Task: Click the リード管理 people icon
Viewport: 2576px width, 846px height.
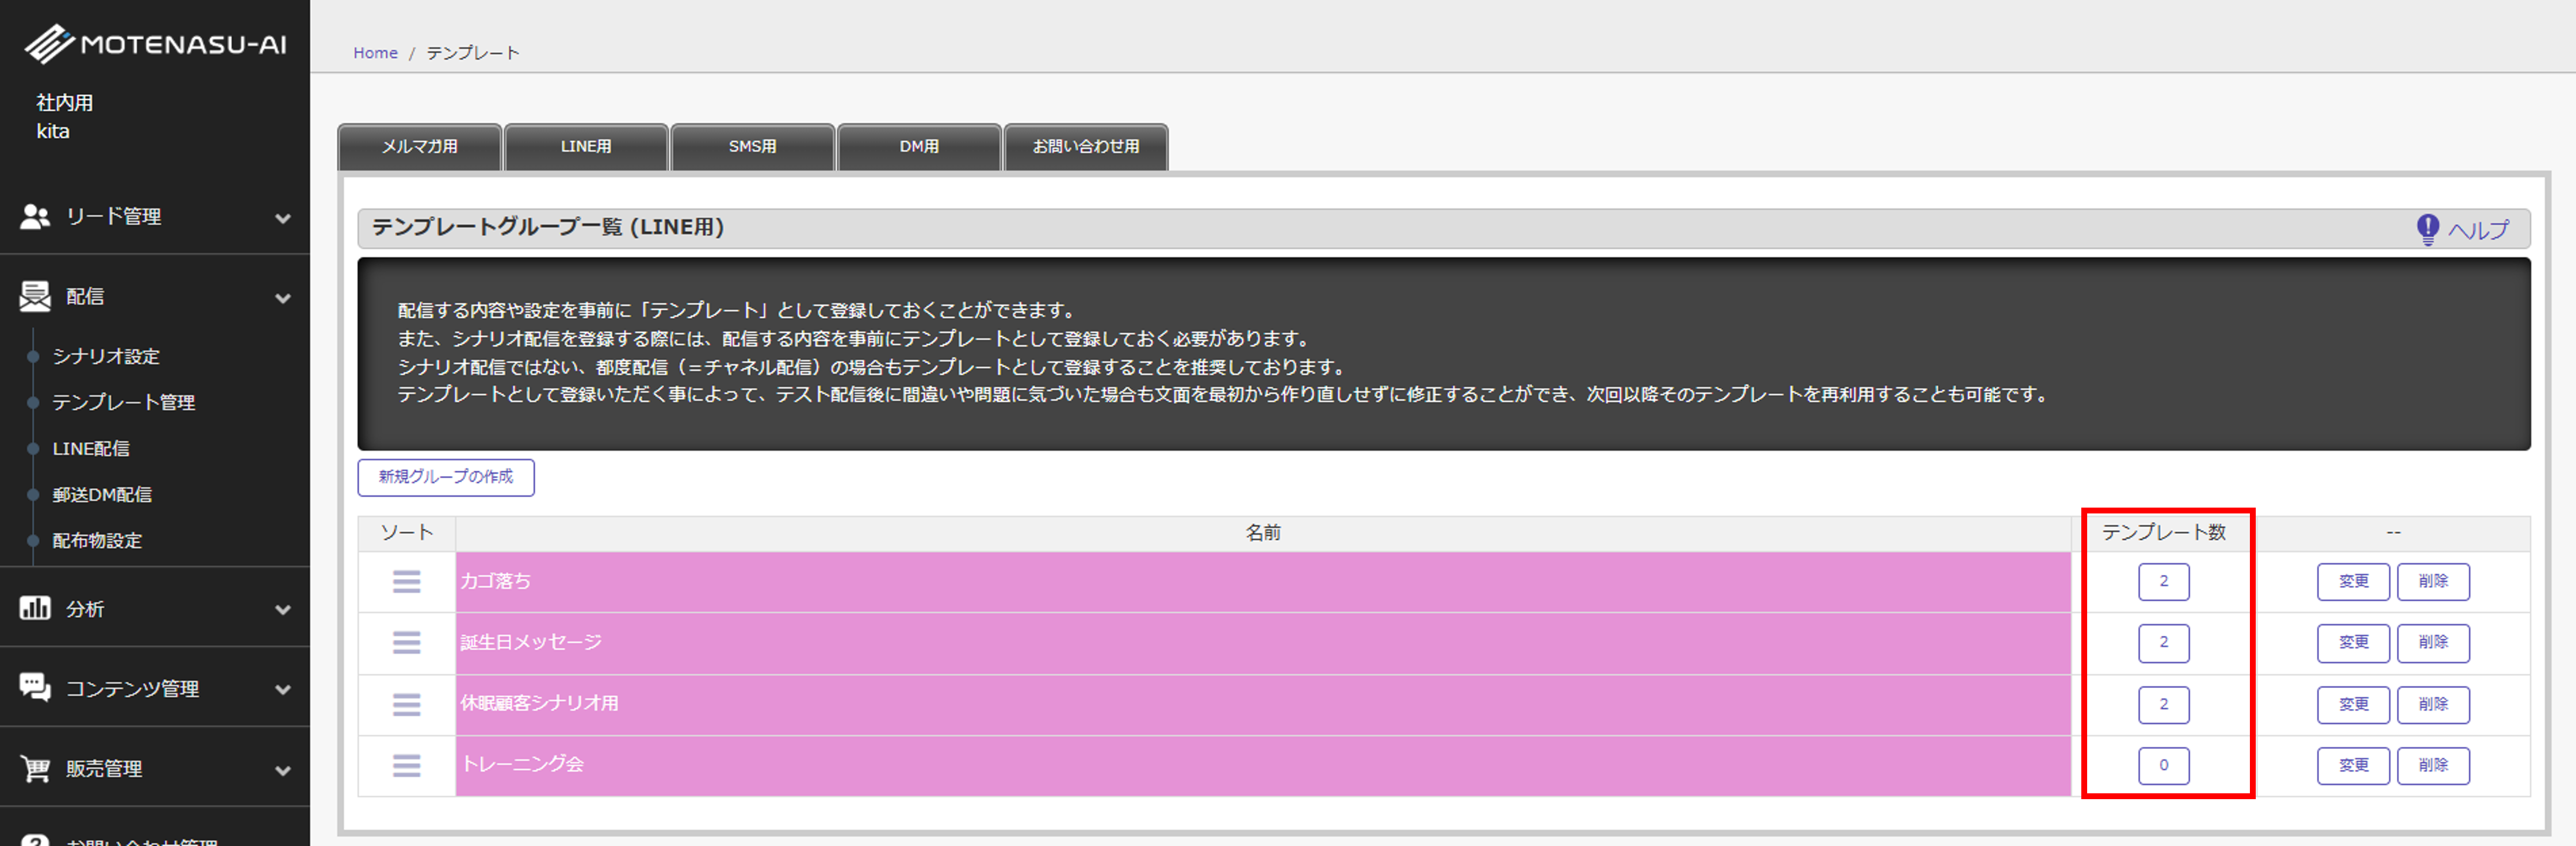Action: click(x=35, y=217)
